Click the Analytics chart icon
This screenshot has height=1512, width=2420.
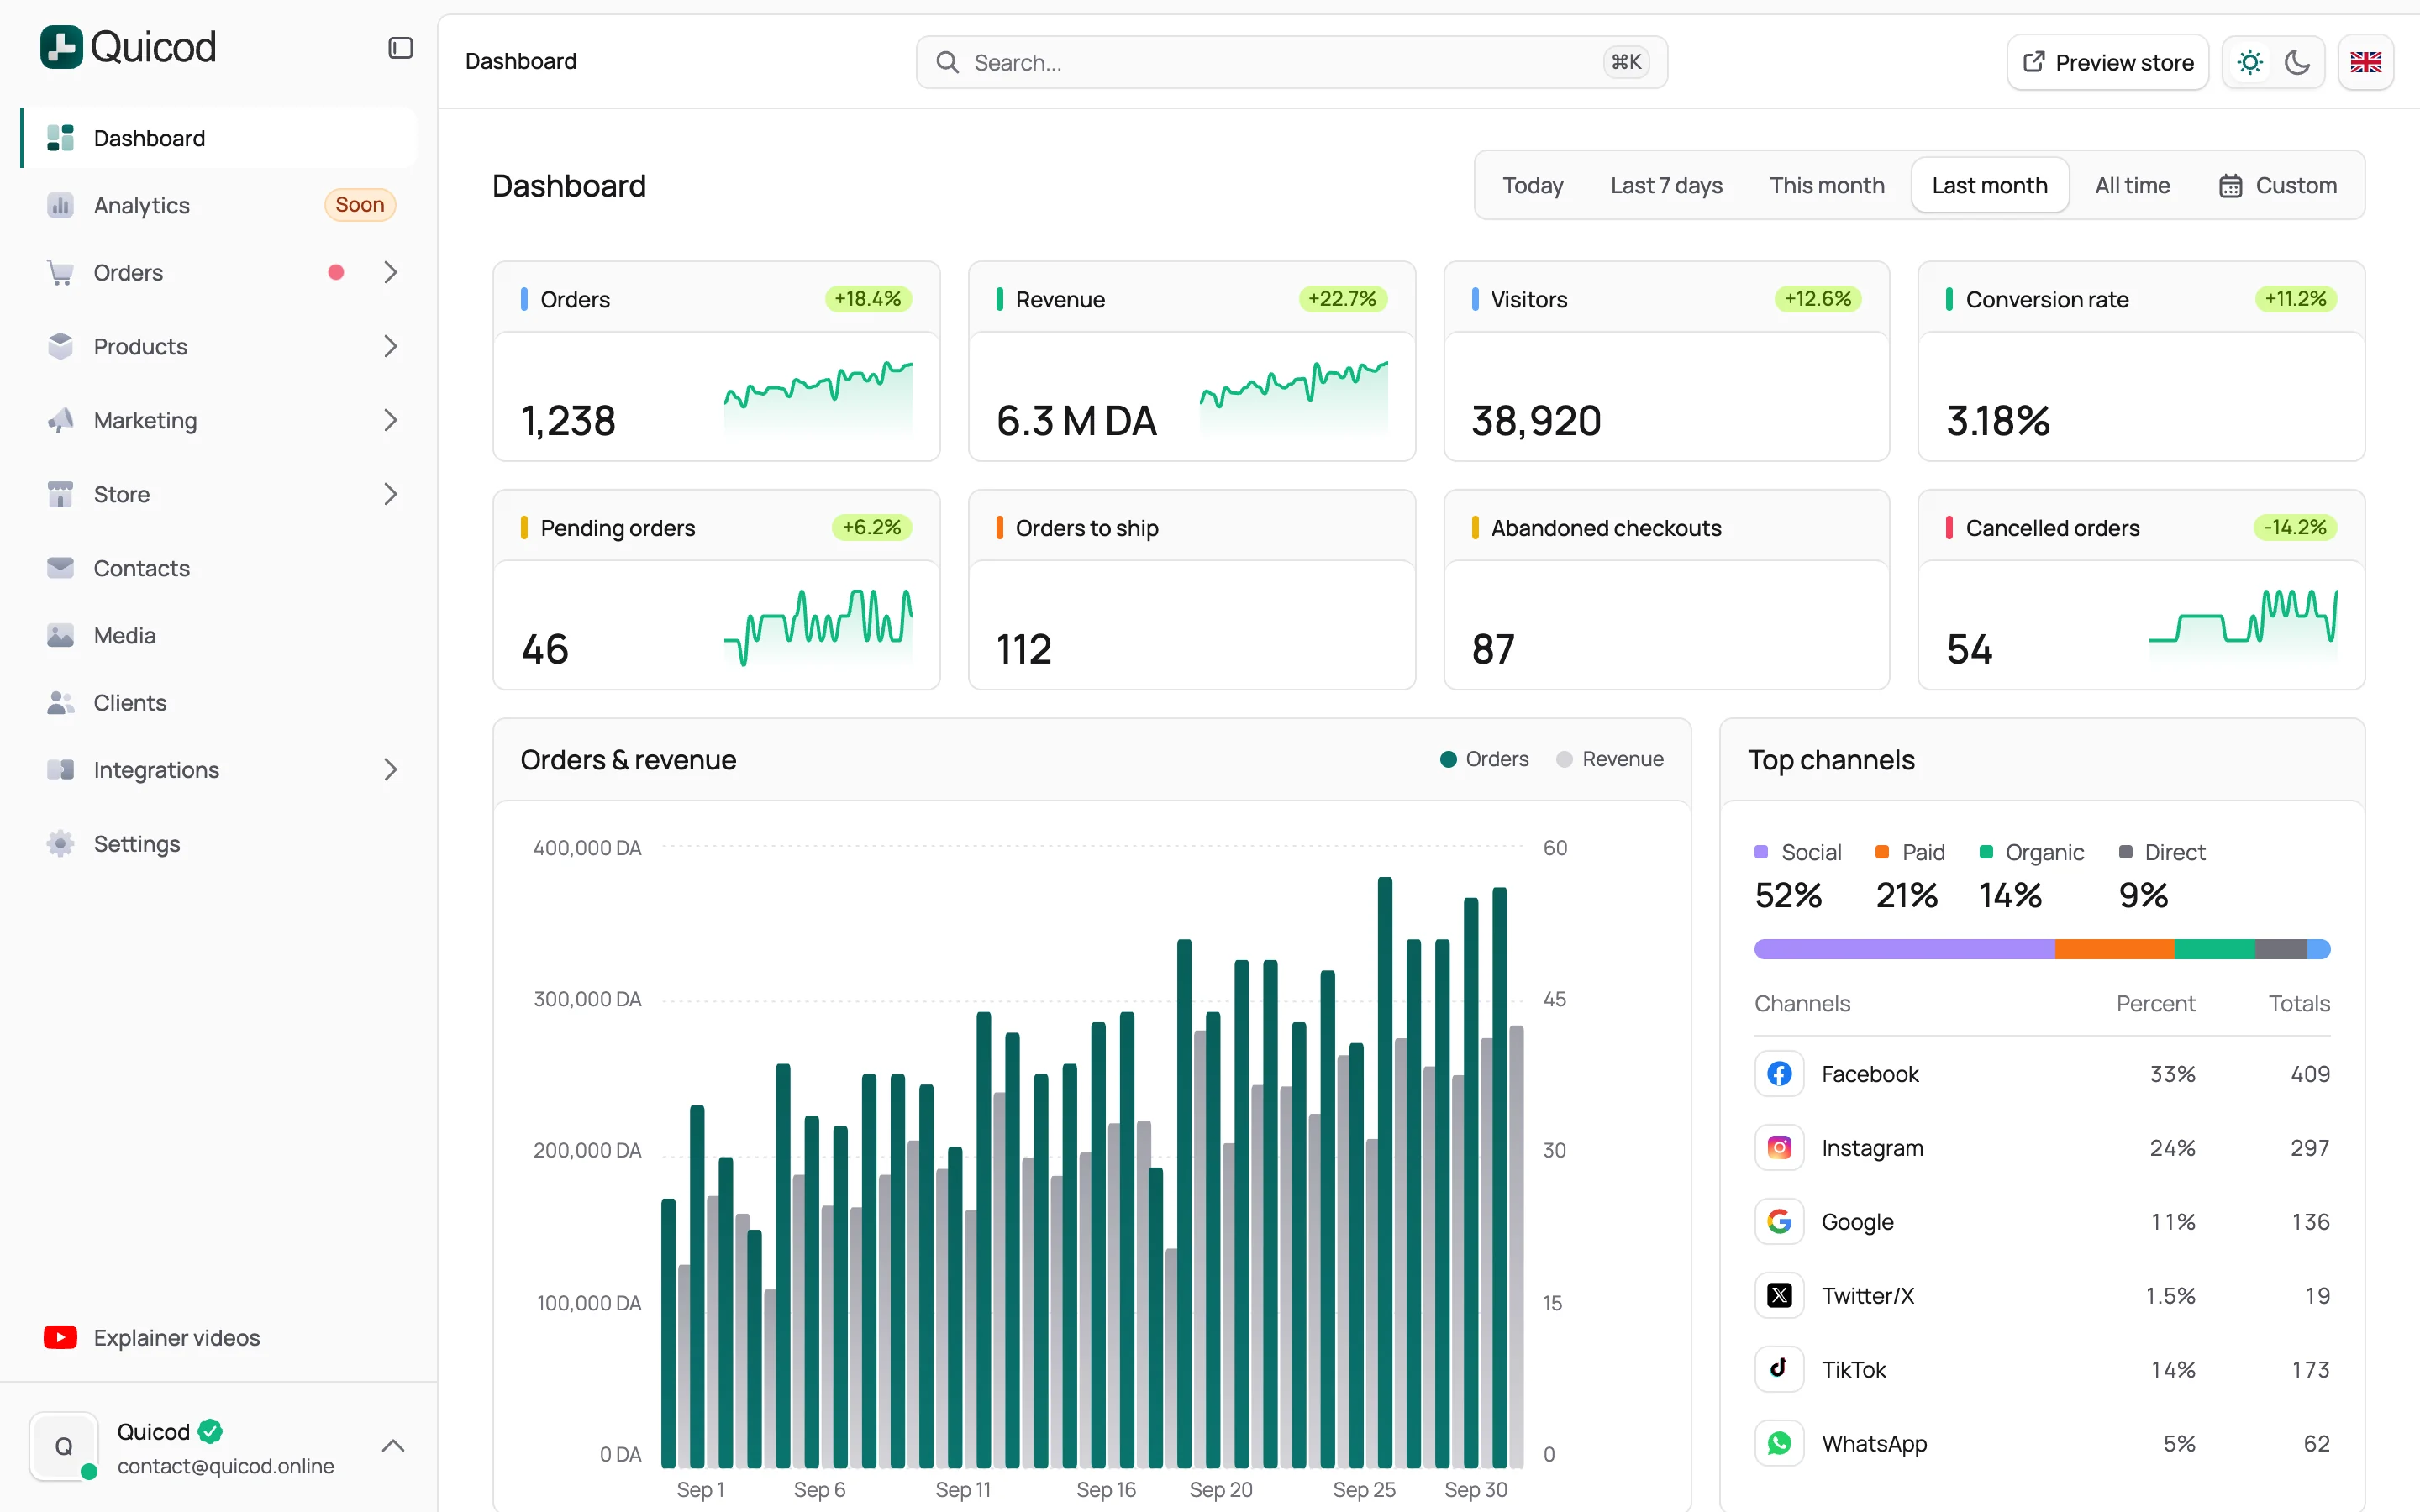tap(60, 205)
